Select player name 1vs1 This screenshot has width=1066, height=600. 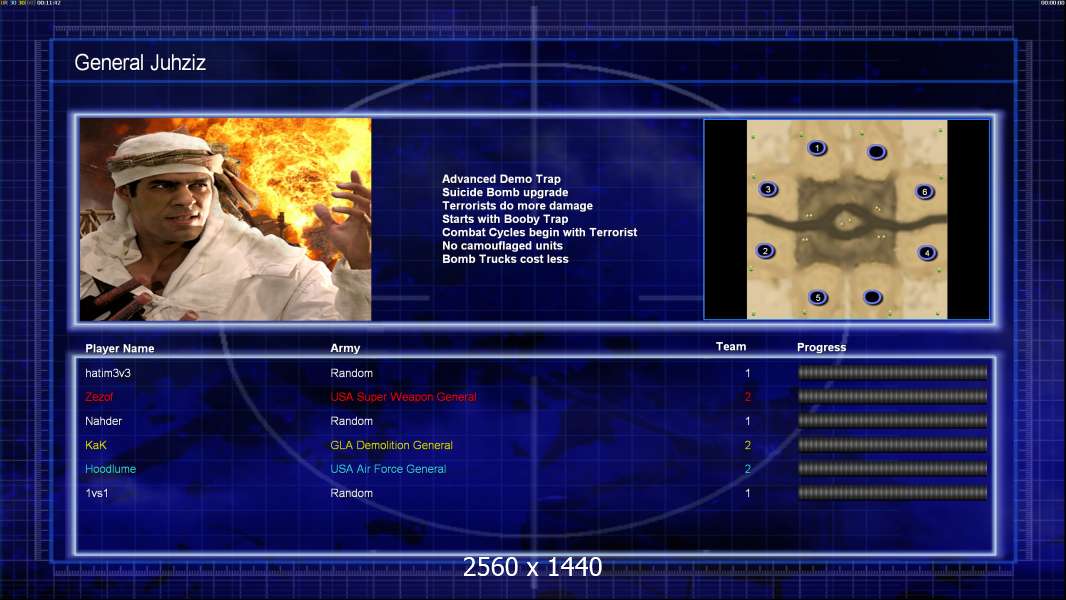pos(97,493)
